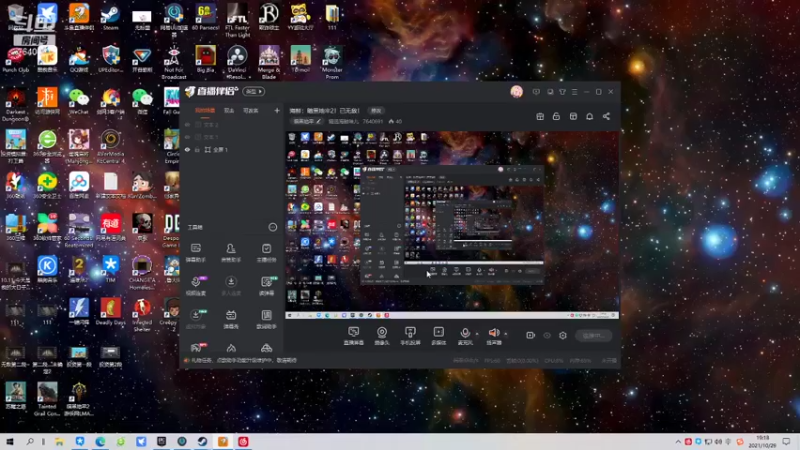Open the taskbar search magnifier
This screenshot has width=800, height=450.
click(30, 442)
